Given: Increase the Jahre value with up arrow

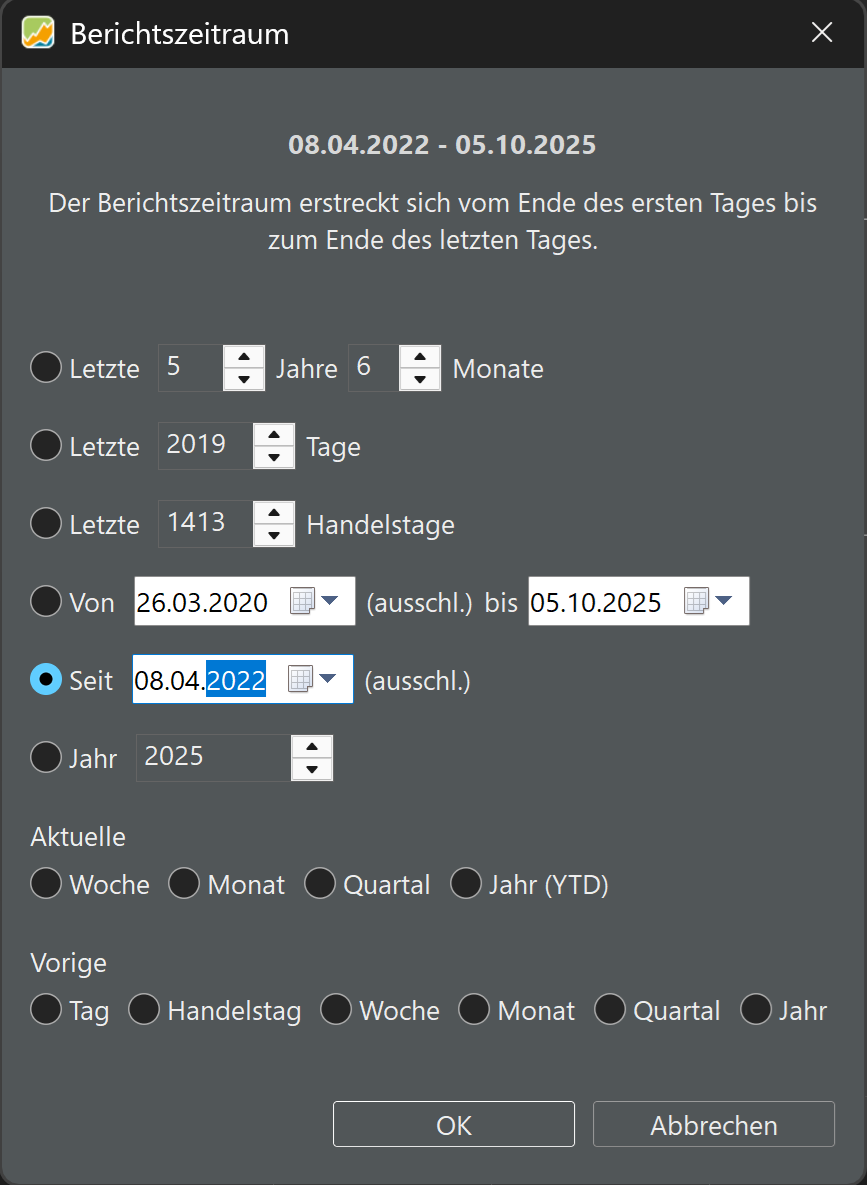Looking at the screenshot, I should (244, 357).
